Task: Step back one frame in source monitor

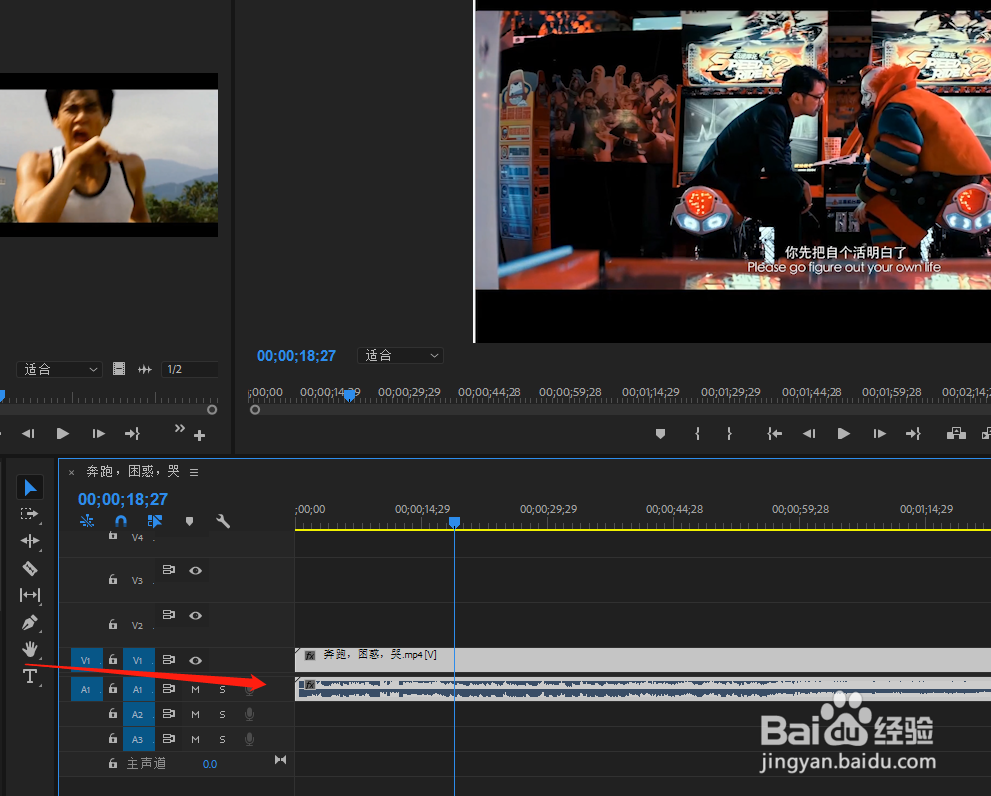Action: point(28,434)
